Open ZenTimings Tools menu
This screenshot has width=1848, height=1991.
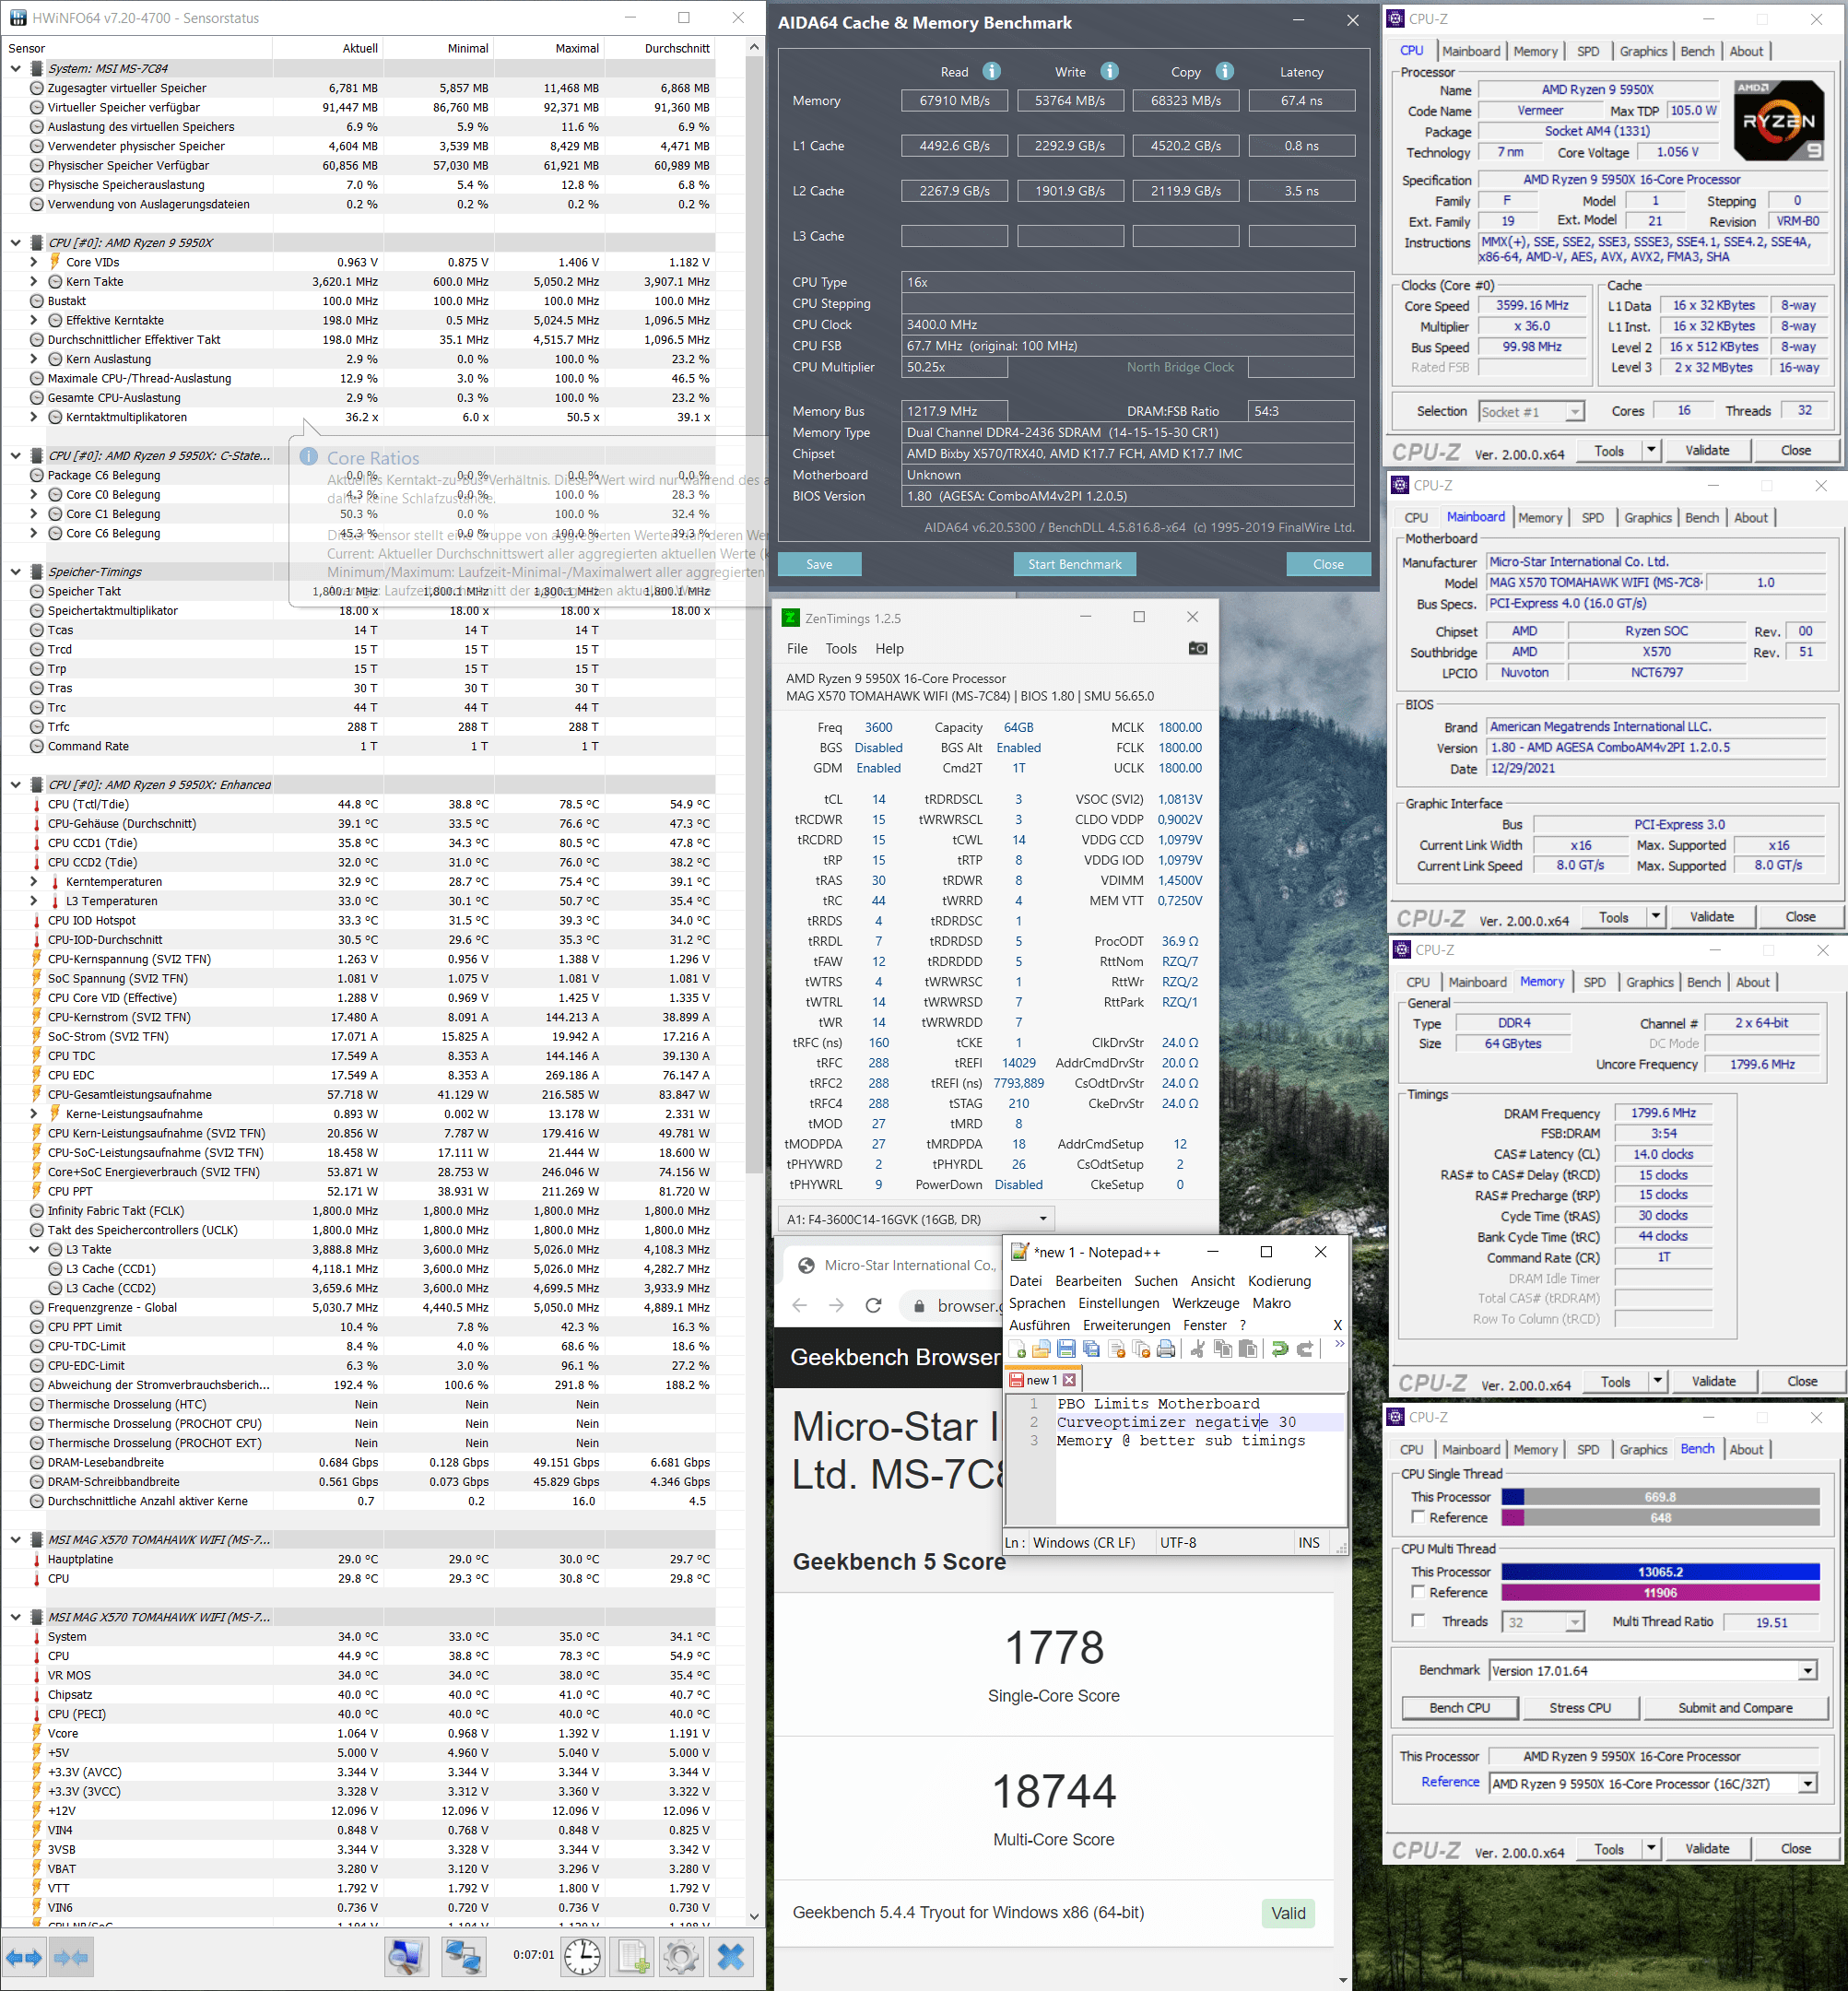pyautogui.click(x=841, y=649)
